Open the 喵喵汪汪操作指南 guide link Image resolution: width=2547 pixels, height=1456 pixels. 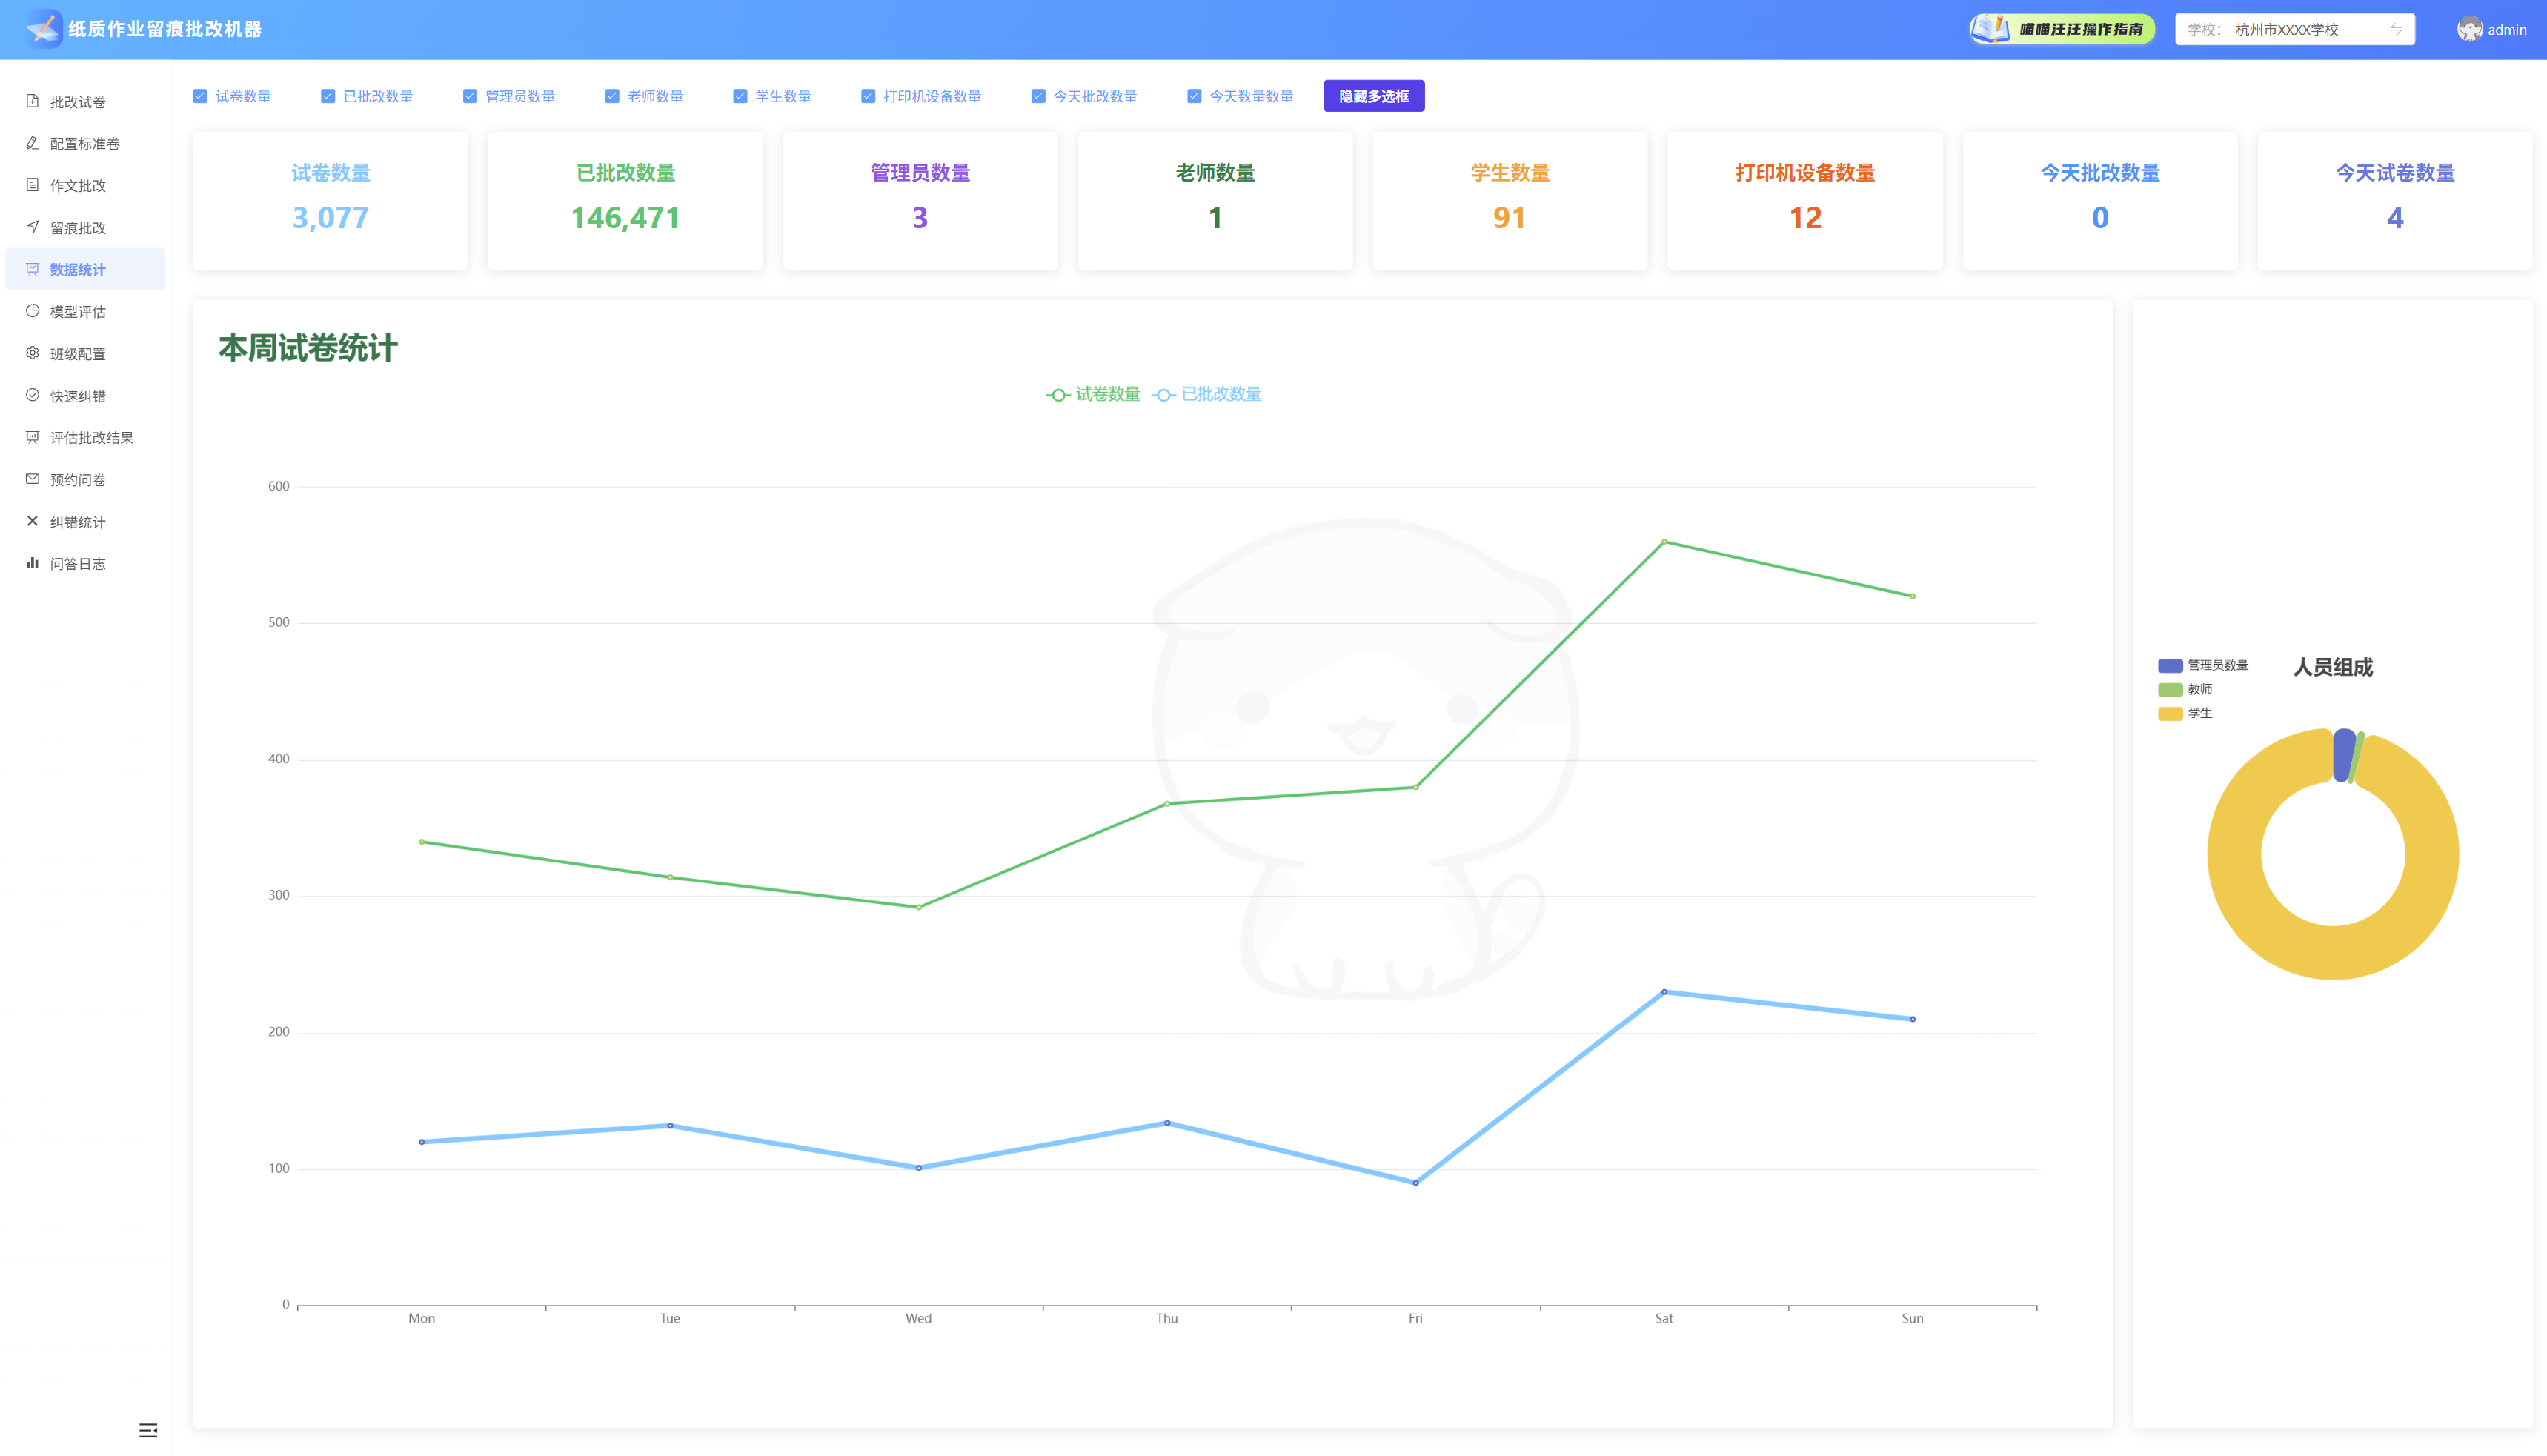[x=2062, y=29]
